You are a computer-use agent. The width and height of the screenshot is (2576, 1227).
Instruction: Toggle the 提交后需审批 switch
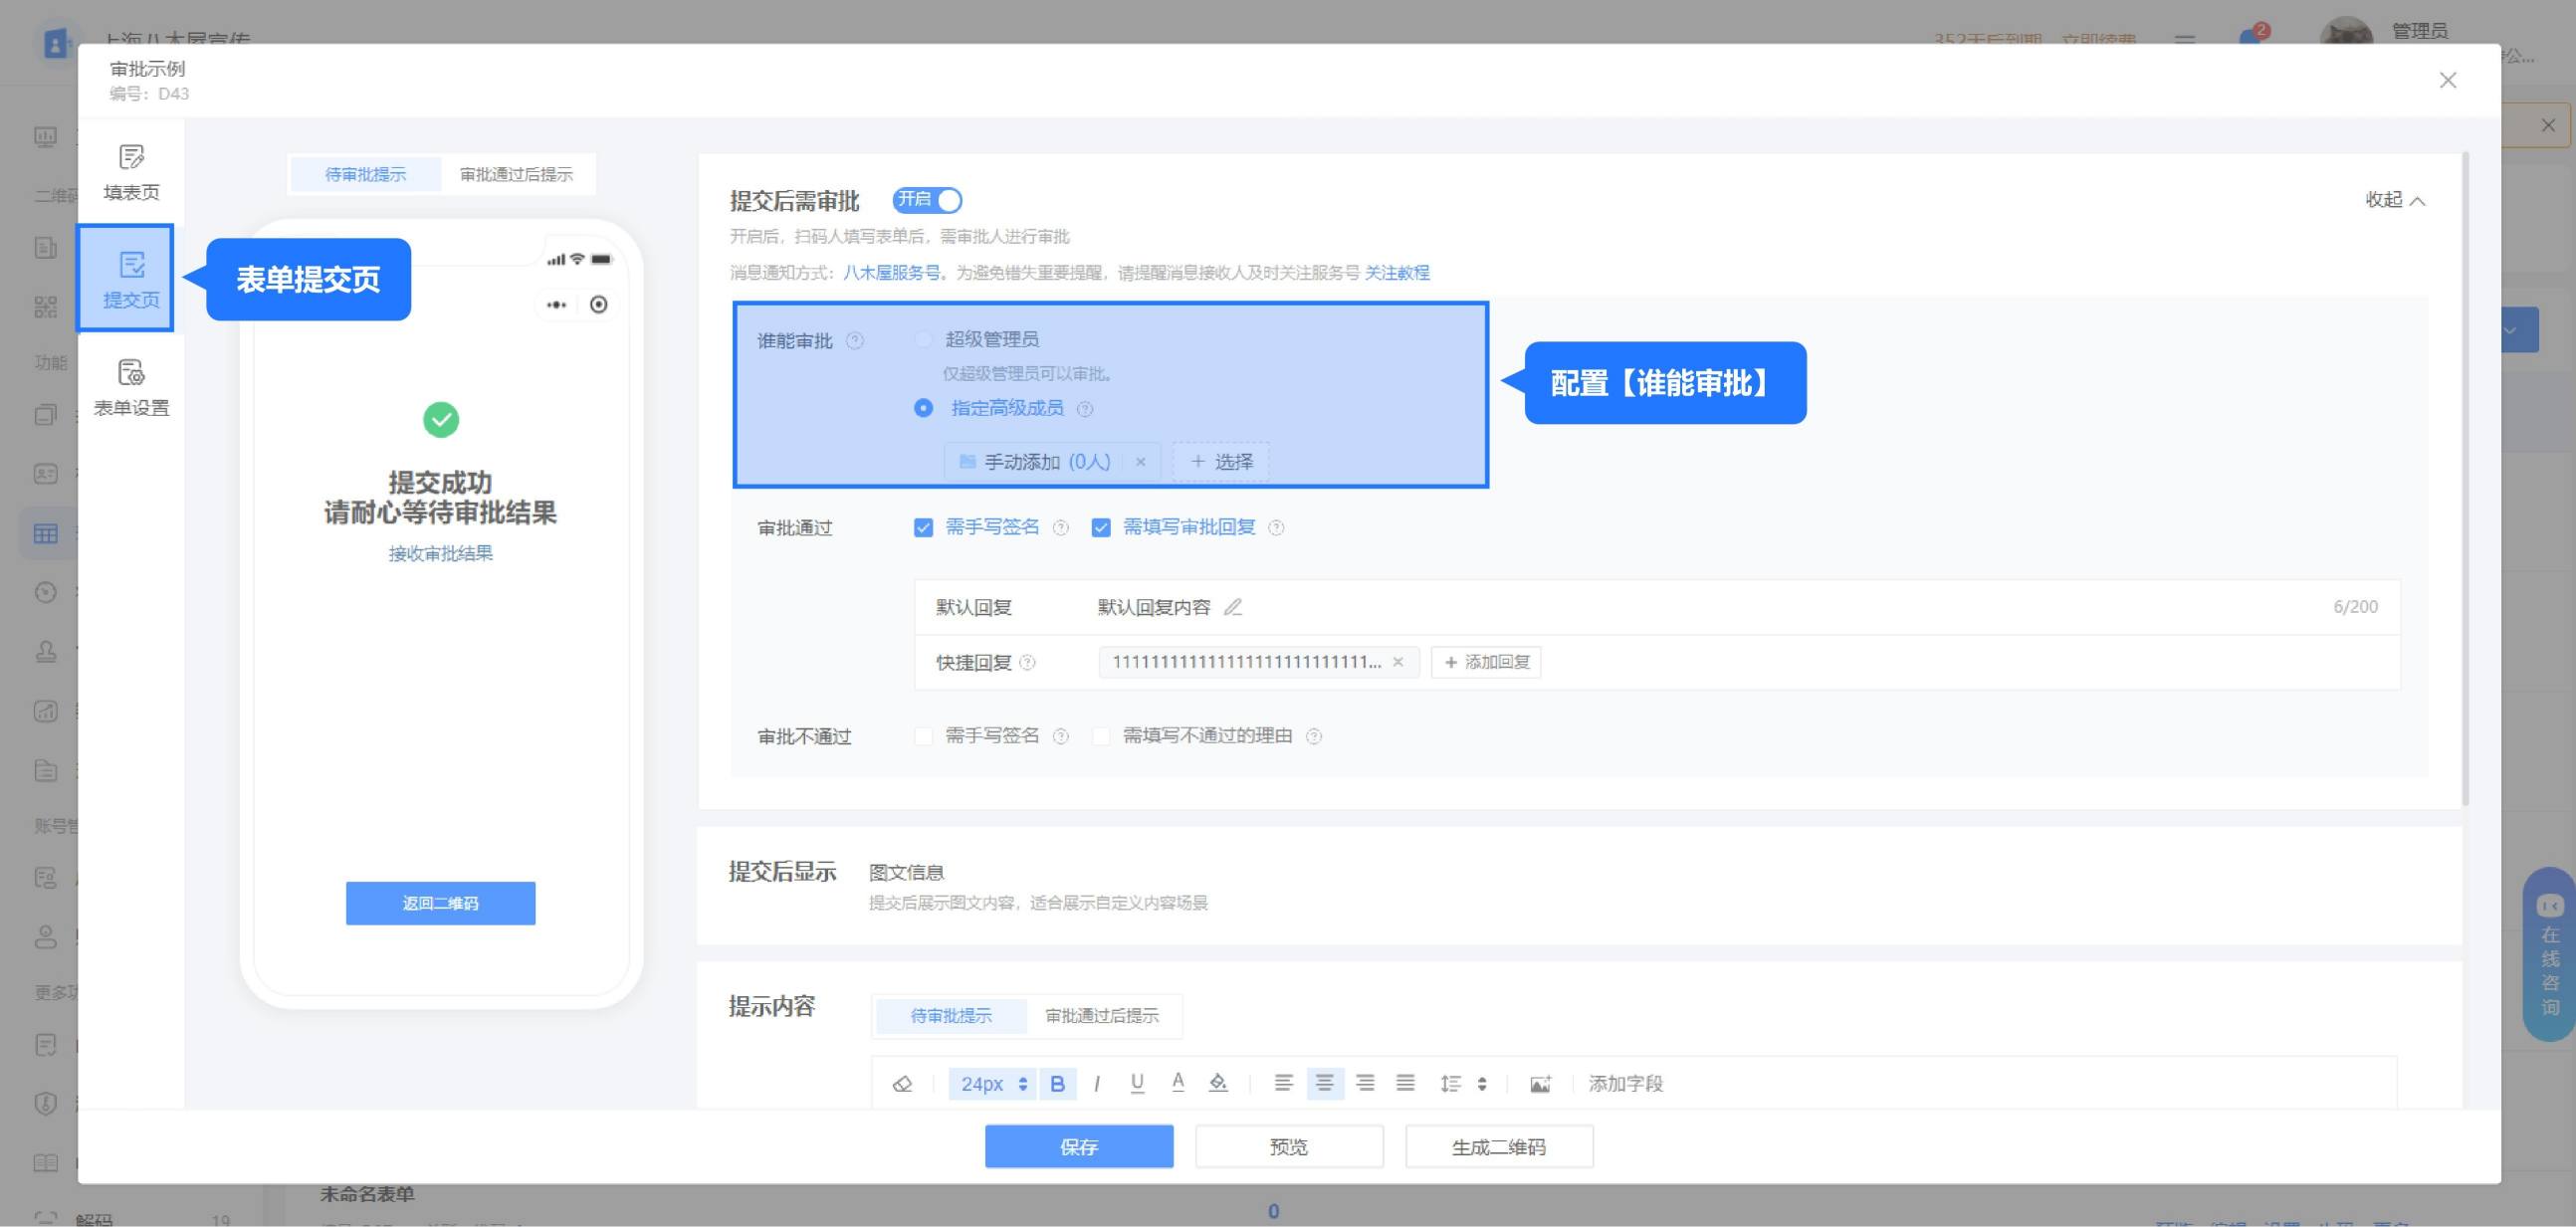click(x=928, y=201)
